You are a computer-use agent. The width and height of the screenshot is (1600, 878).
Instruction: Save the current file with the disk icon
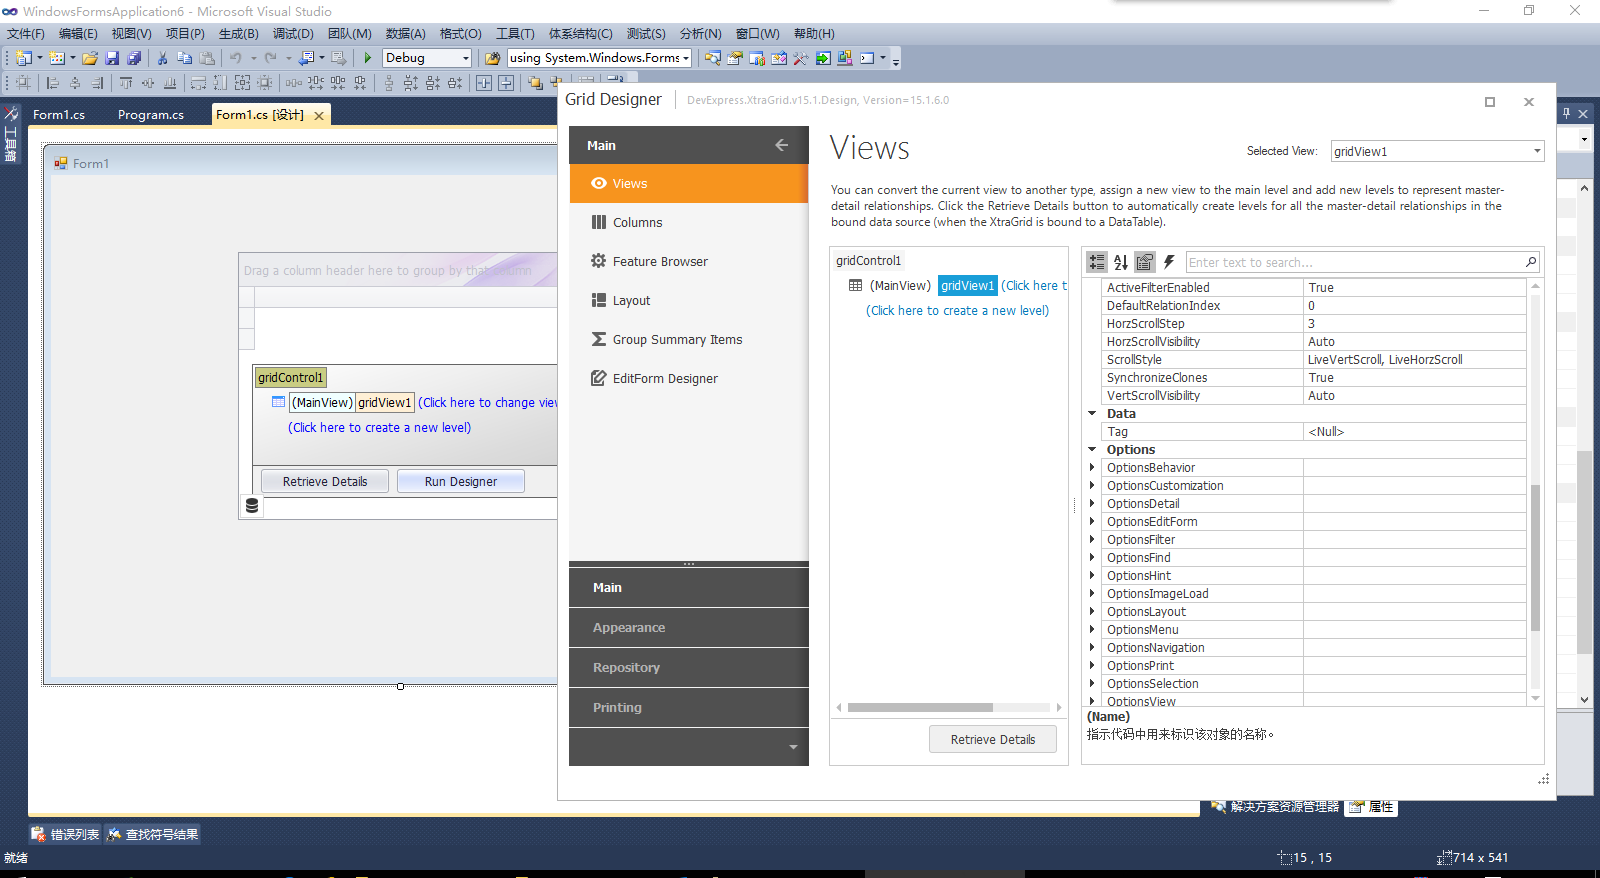[x=112, y=58]
